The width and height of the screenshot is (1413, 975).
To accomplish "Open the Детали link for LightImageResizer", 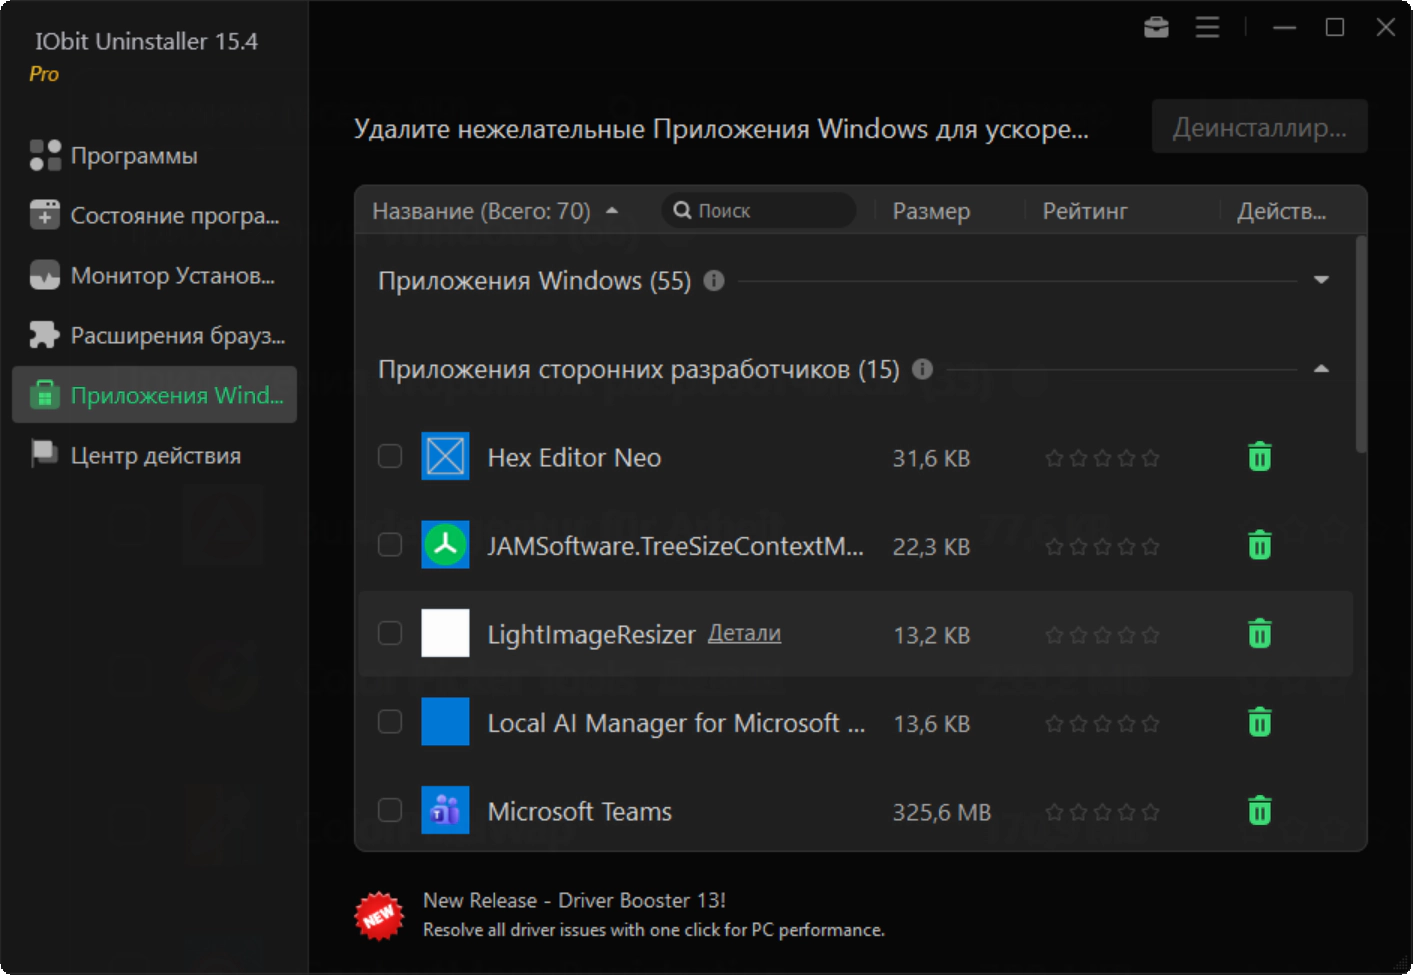I will [744, 633].
